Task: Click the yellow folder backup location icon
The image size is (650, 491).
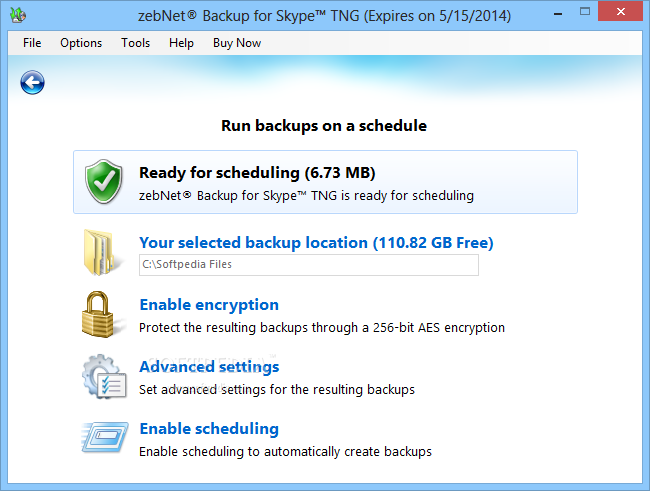Action: (x=102, y=253)
